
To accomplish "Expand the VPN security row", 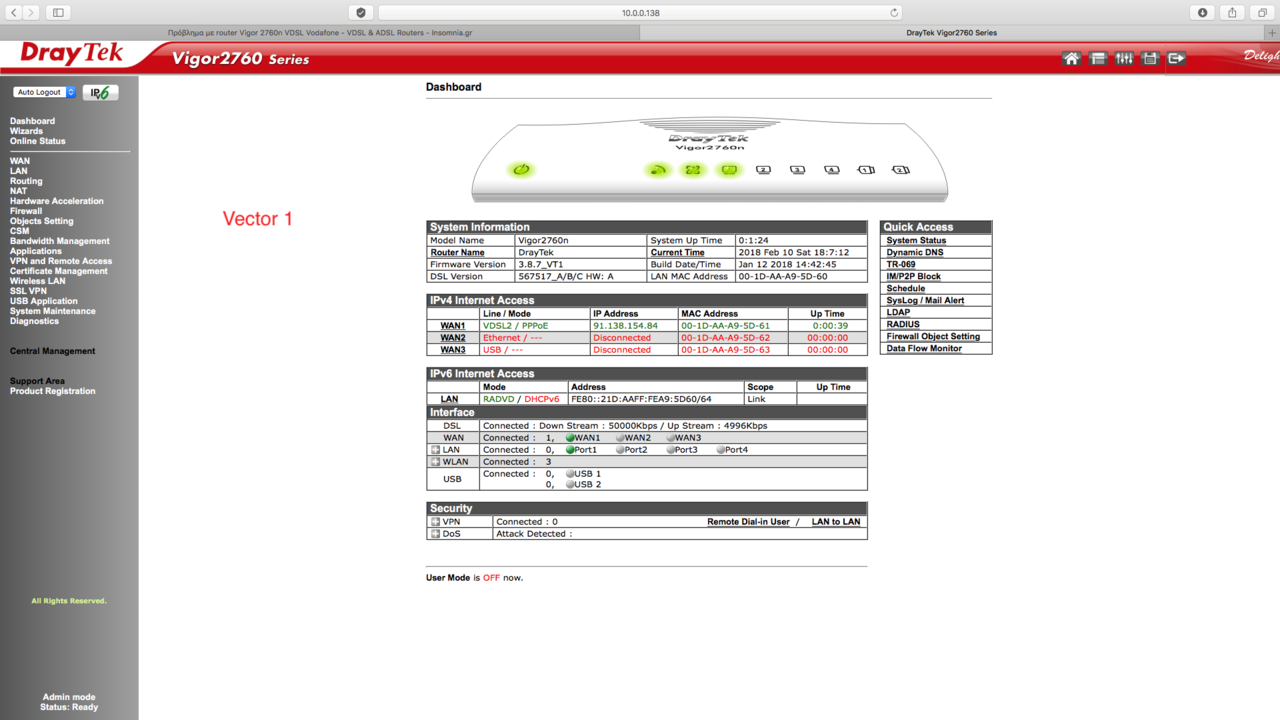I will coord(435,522).
